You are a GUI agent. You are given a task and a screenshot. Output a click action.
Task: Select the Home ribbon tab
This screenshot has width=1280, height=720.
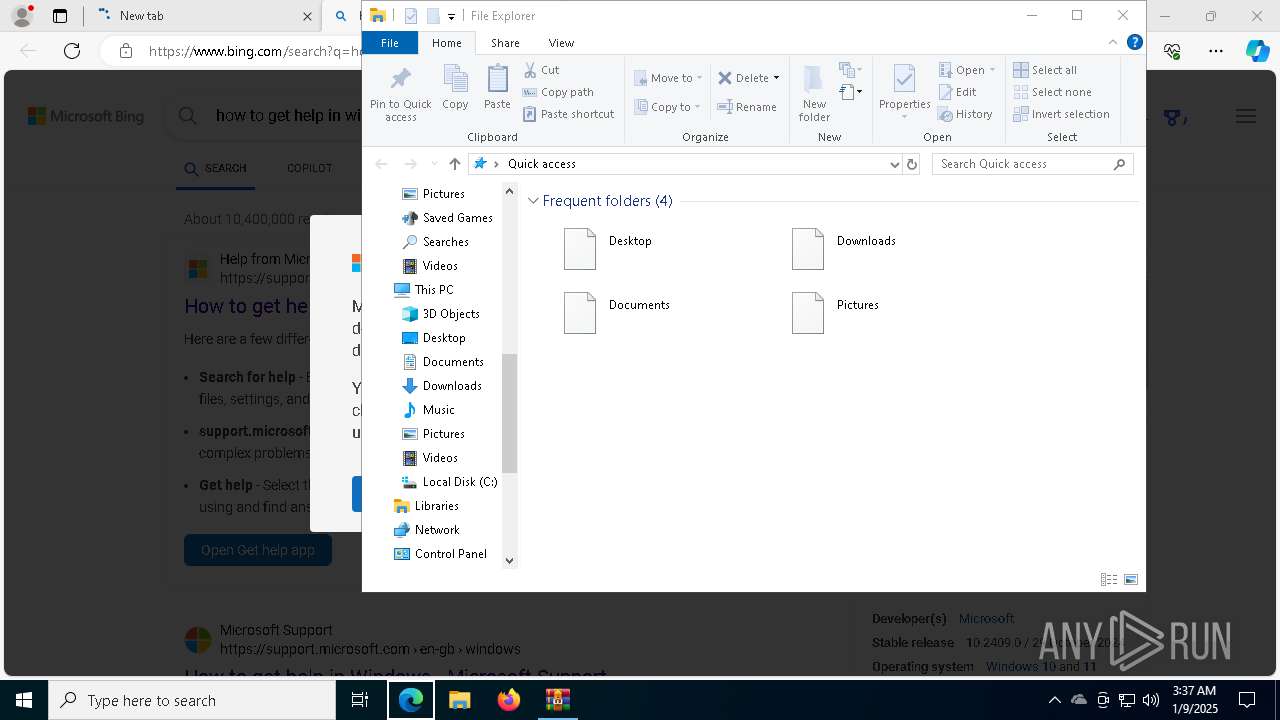click(x=447, y=43)
